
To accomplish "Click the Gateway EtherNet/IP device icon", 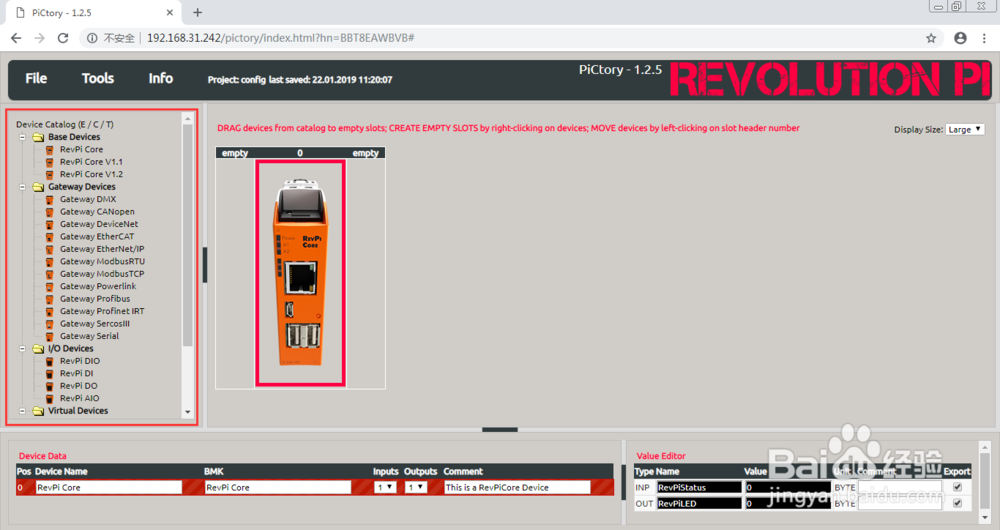I will click(x=49, y=249).
